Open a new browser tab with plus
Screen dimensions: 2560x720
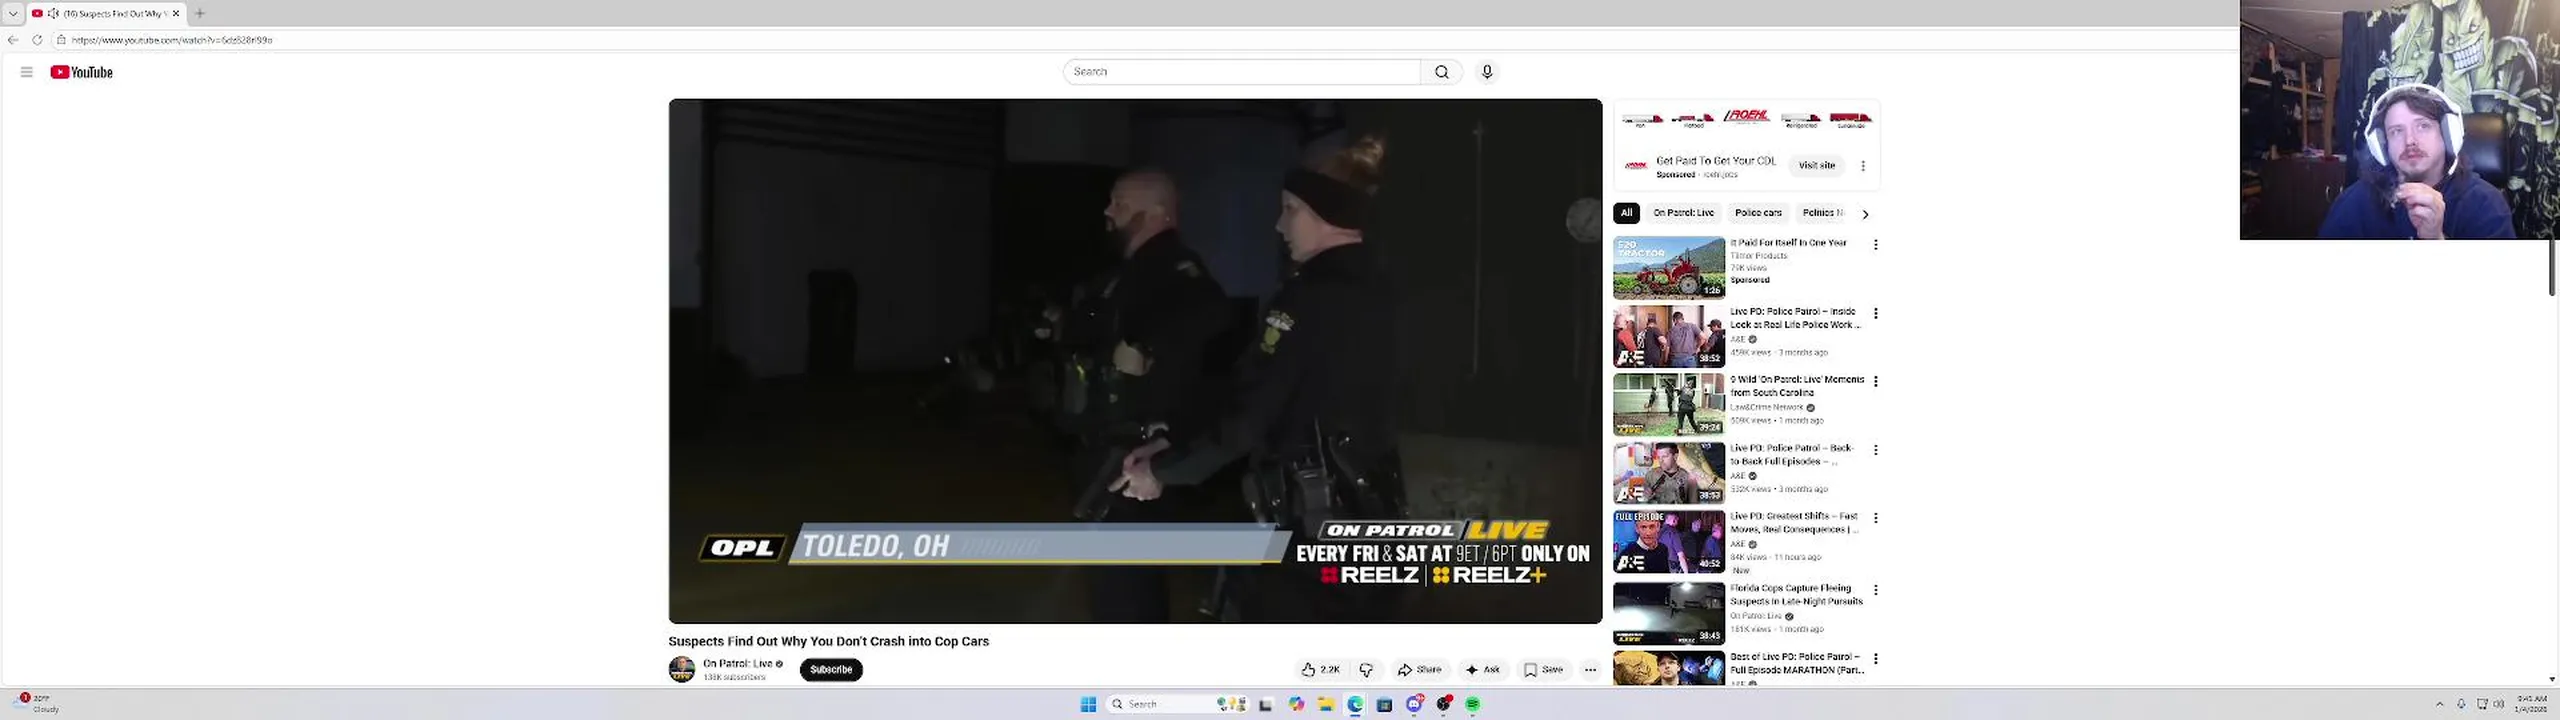(x=200, y=13)
